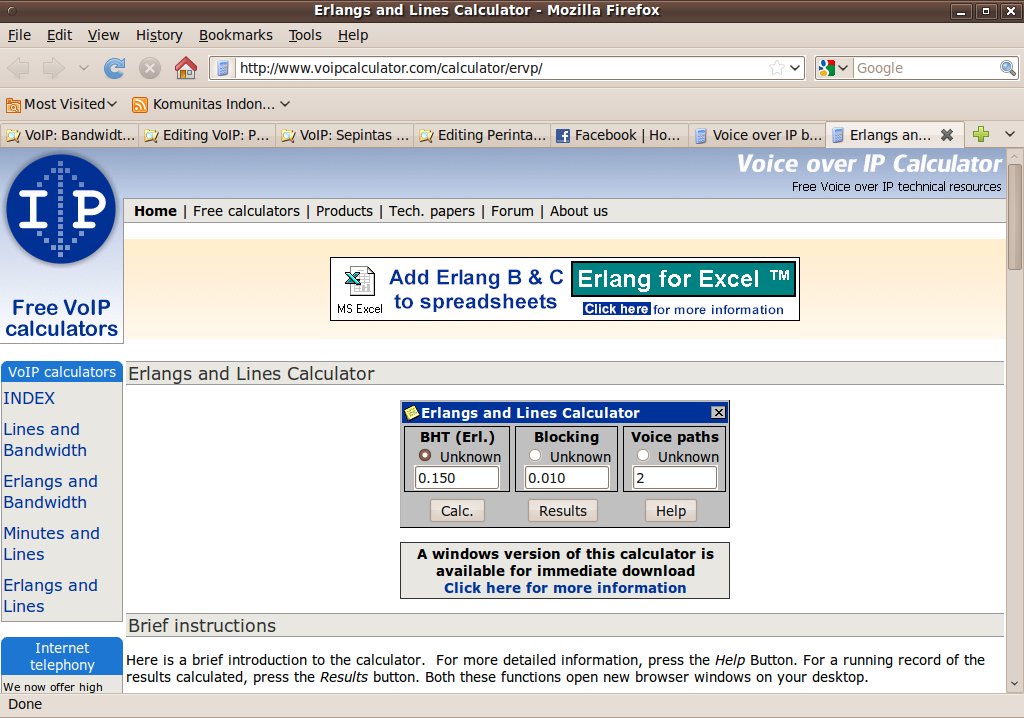Expand the Most Visited bookmarks dropdown
This screenshot has width=1024, height=718.
(x=61, y=104)
